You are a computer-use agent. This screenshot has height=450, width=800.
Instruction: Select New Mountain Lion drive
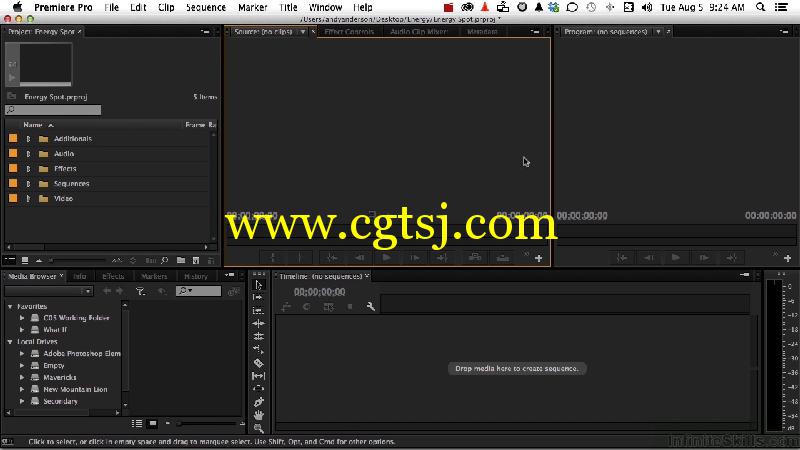[x=75, y=389]
